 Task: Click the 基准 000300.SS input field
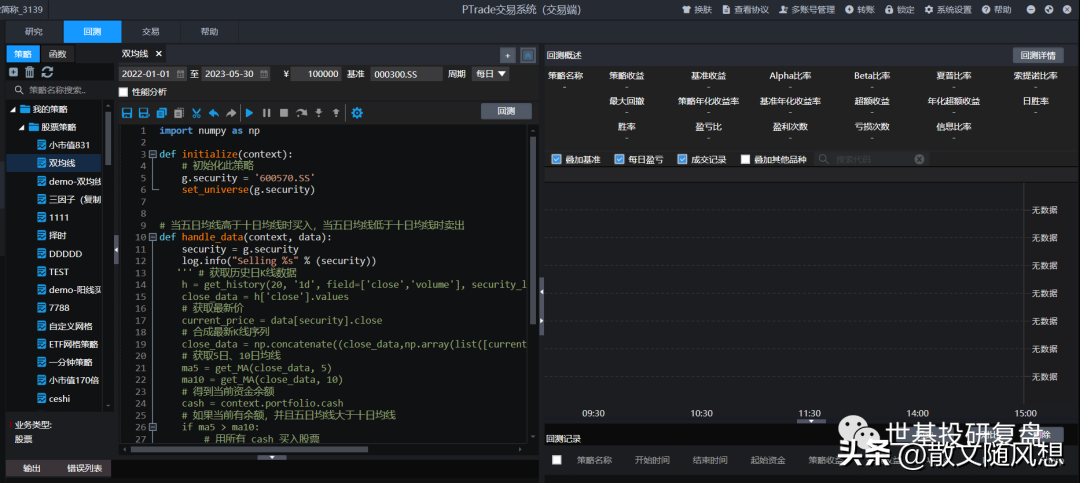406,74
